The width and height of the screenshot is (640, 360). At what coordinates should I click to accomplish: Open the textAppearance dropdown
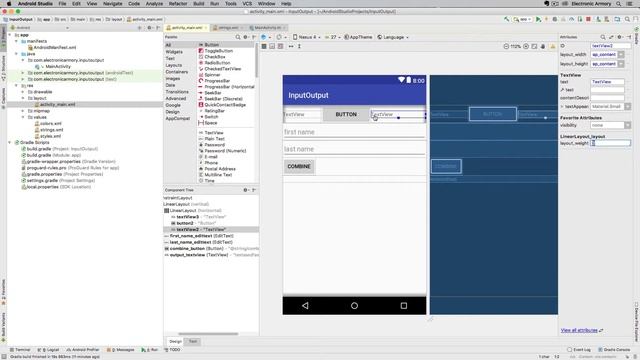coord(627,107)
